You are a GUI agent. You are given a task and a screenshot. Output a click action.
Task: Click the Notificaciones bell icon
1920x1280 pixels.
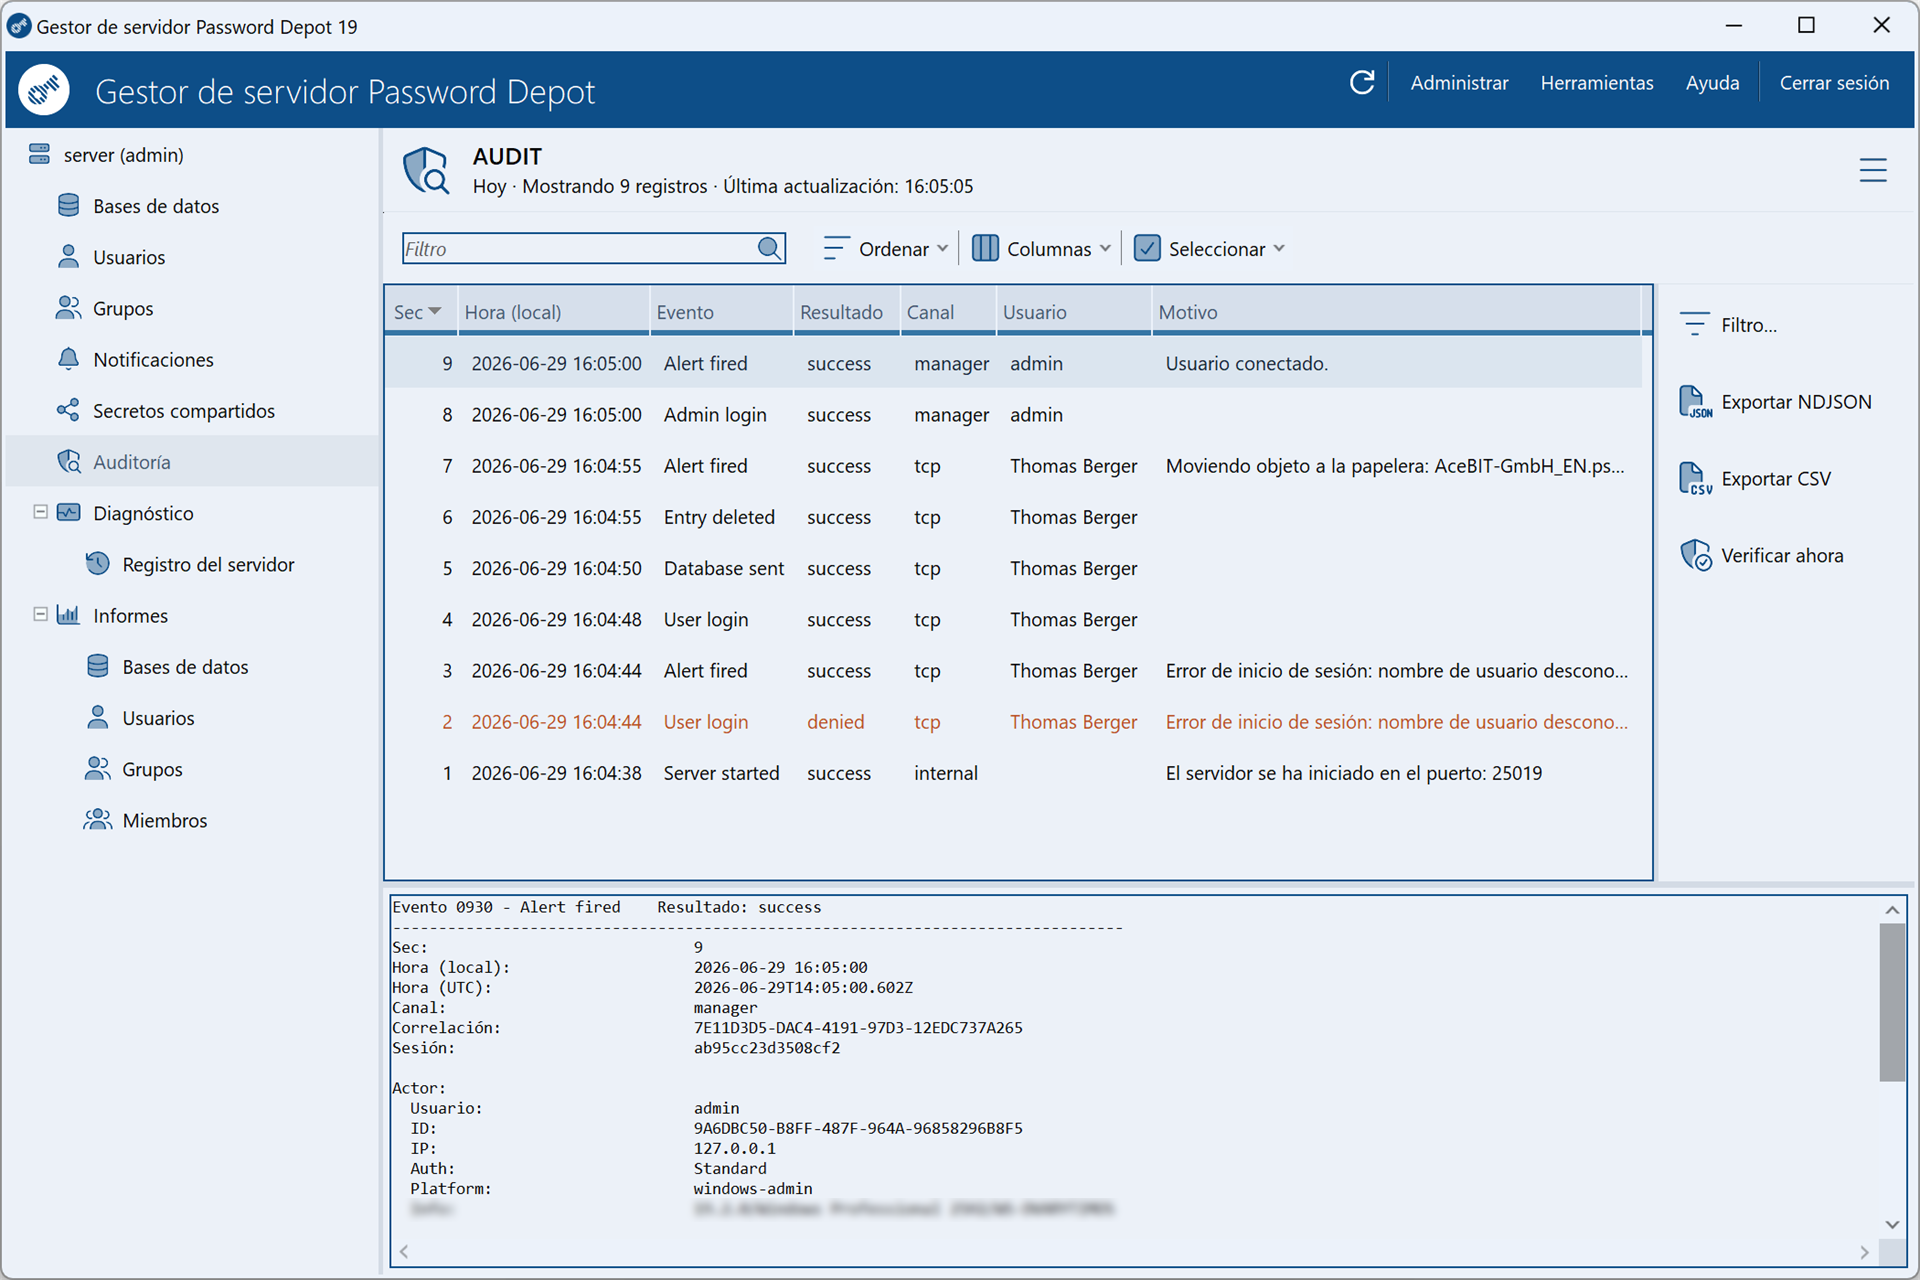coord(68,359)
